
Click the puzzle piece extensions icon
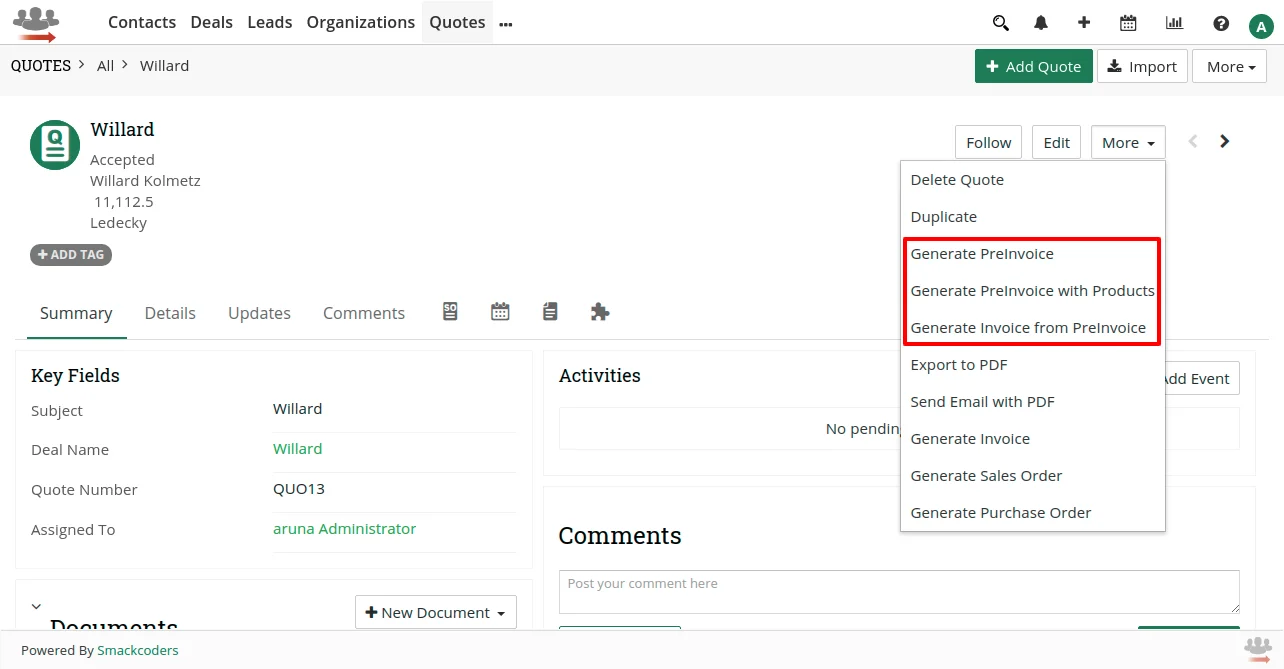599,312
